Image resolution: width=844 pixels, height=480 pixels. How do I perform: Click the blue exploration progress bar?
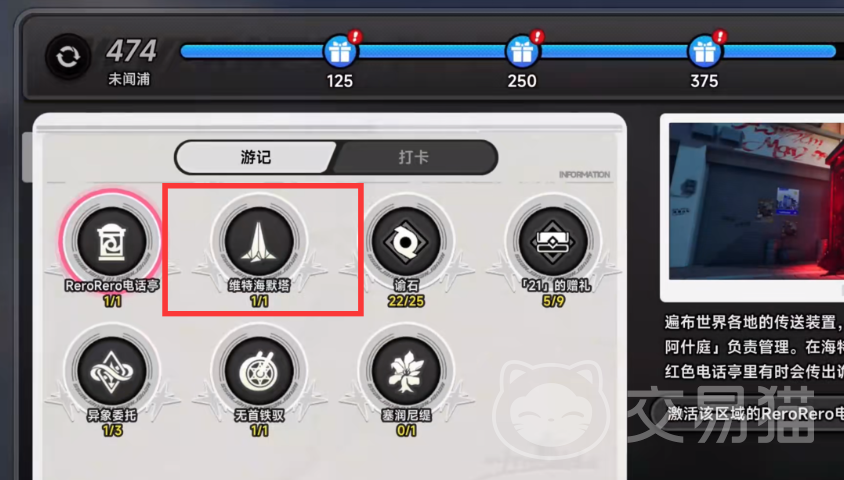pyautogui.click(x=508, y=51)
